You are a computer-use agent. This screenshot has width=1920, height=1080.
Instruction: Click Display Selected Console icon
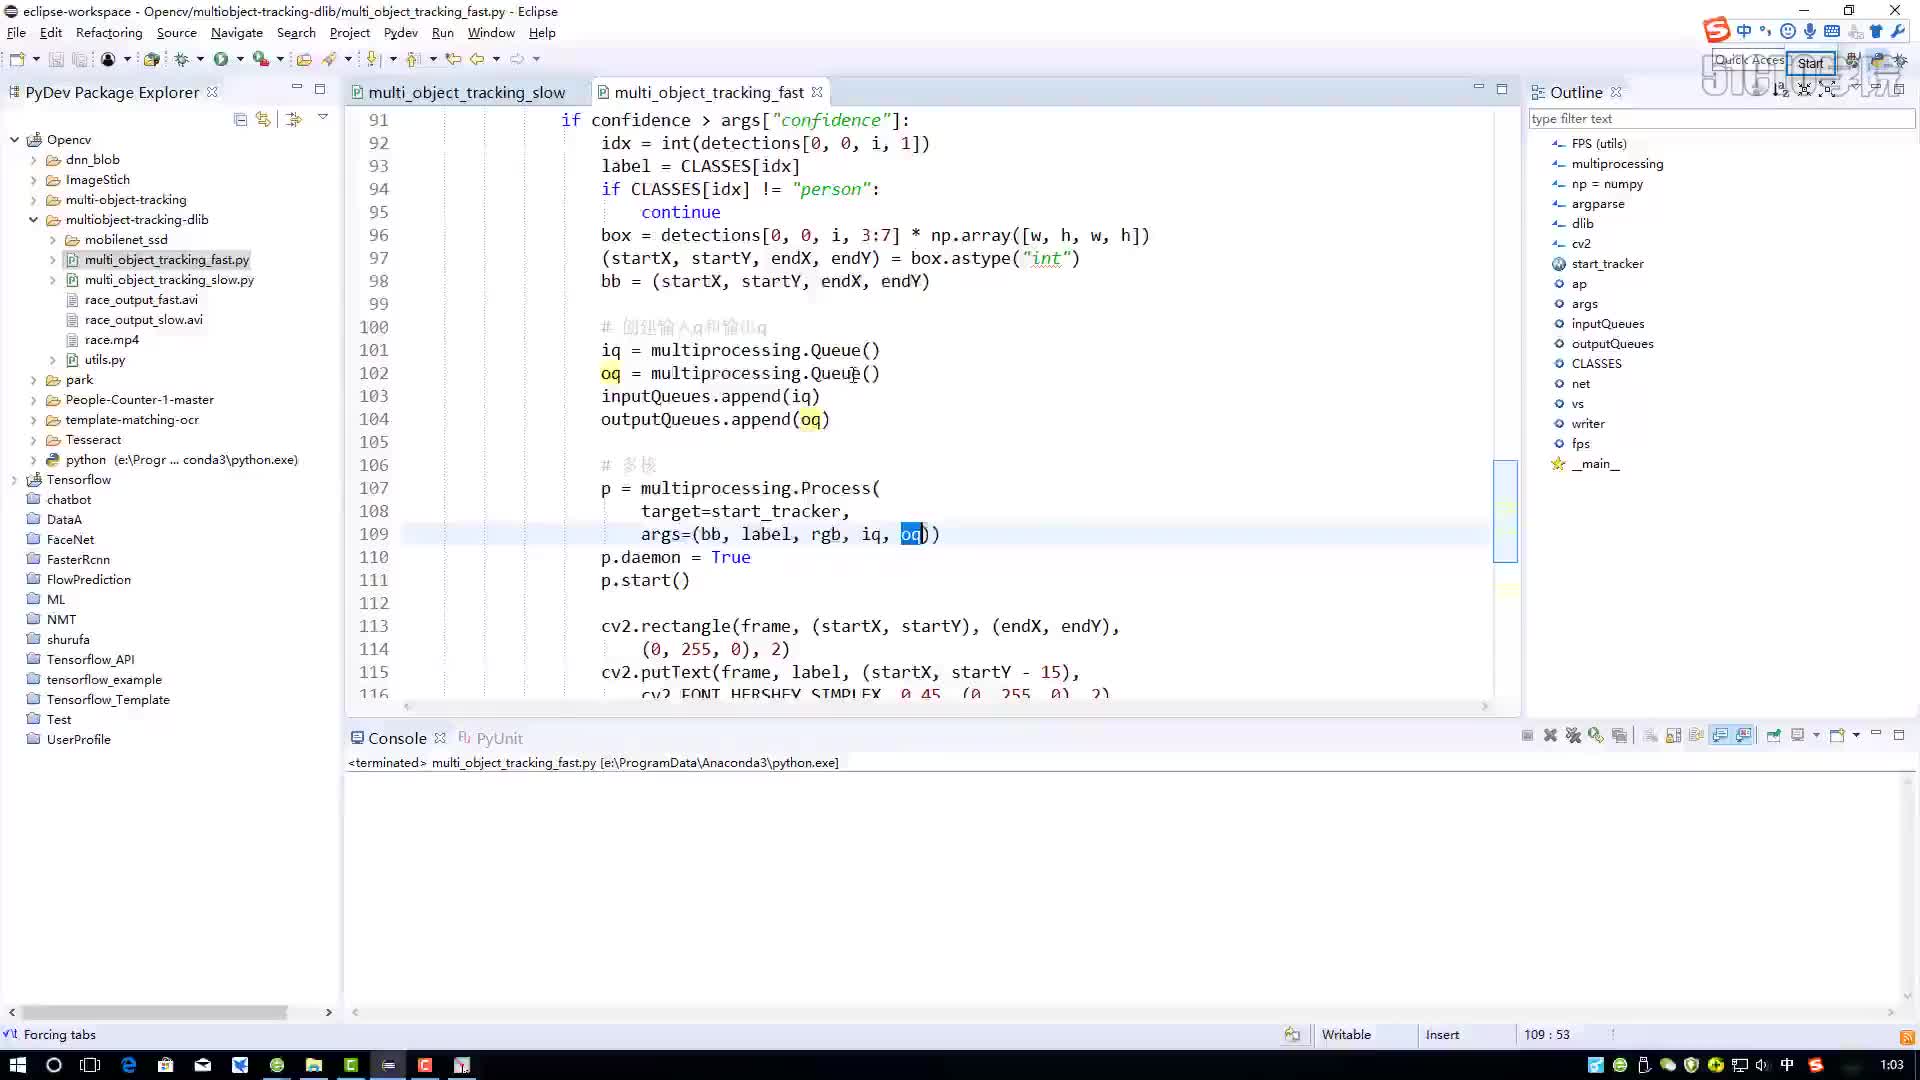1797,735
